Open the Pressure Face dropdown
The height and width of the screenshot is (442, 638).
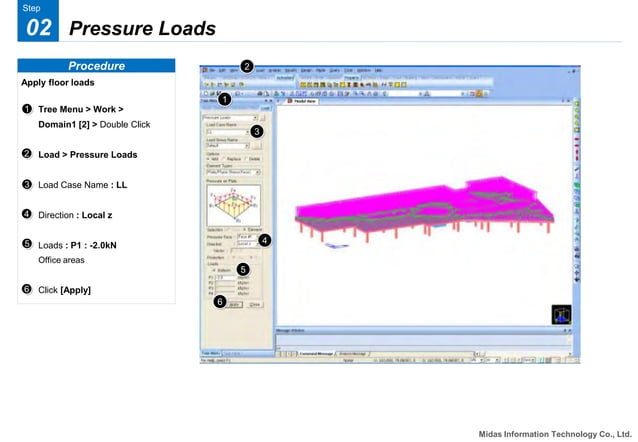(x=247, y=237)
